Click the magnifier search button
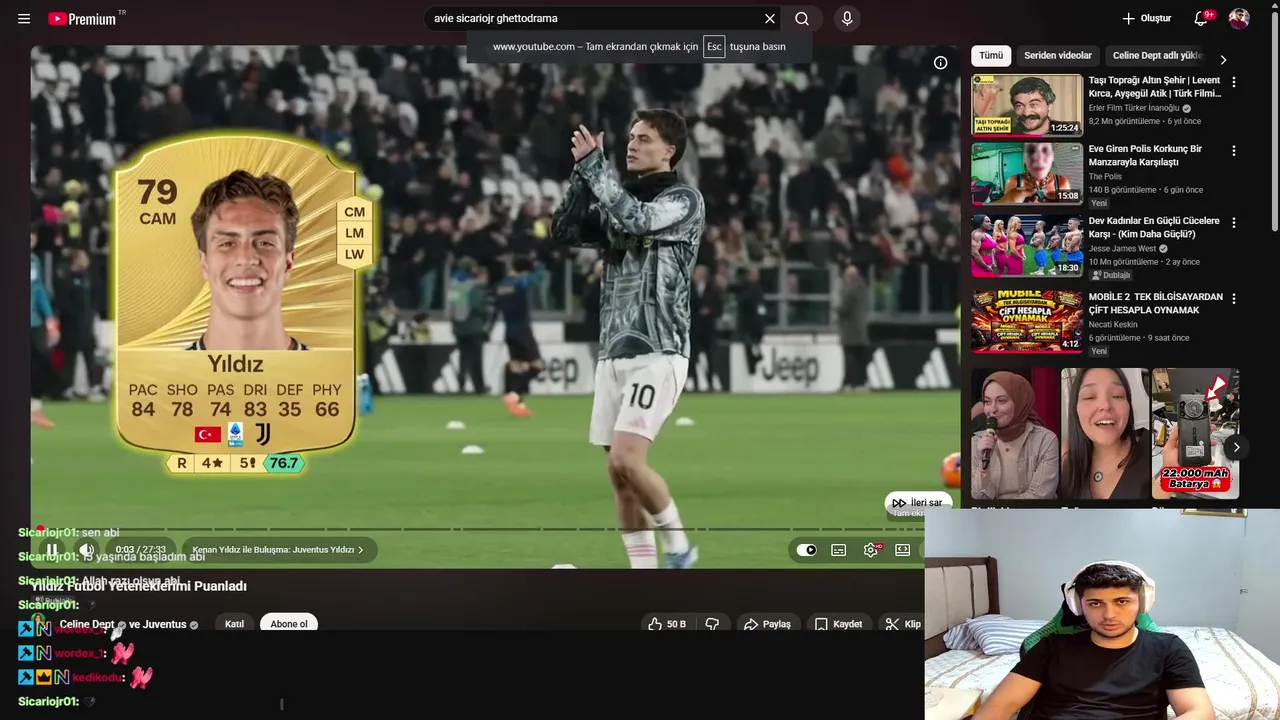This screenshot has width=1280, height=720. coord(802,19)
